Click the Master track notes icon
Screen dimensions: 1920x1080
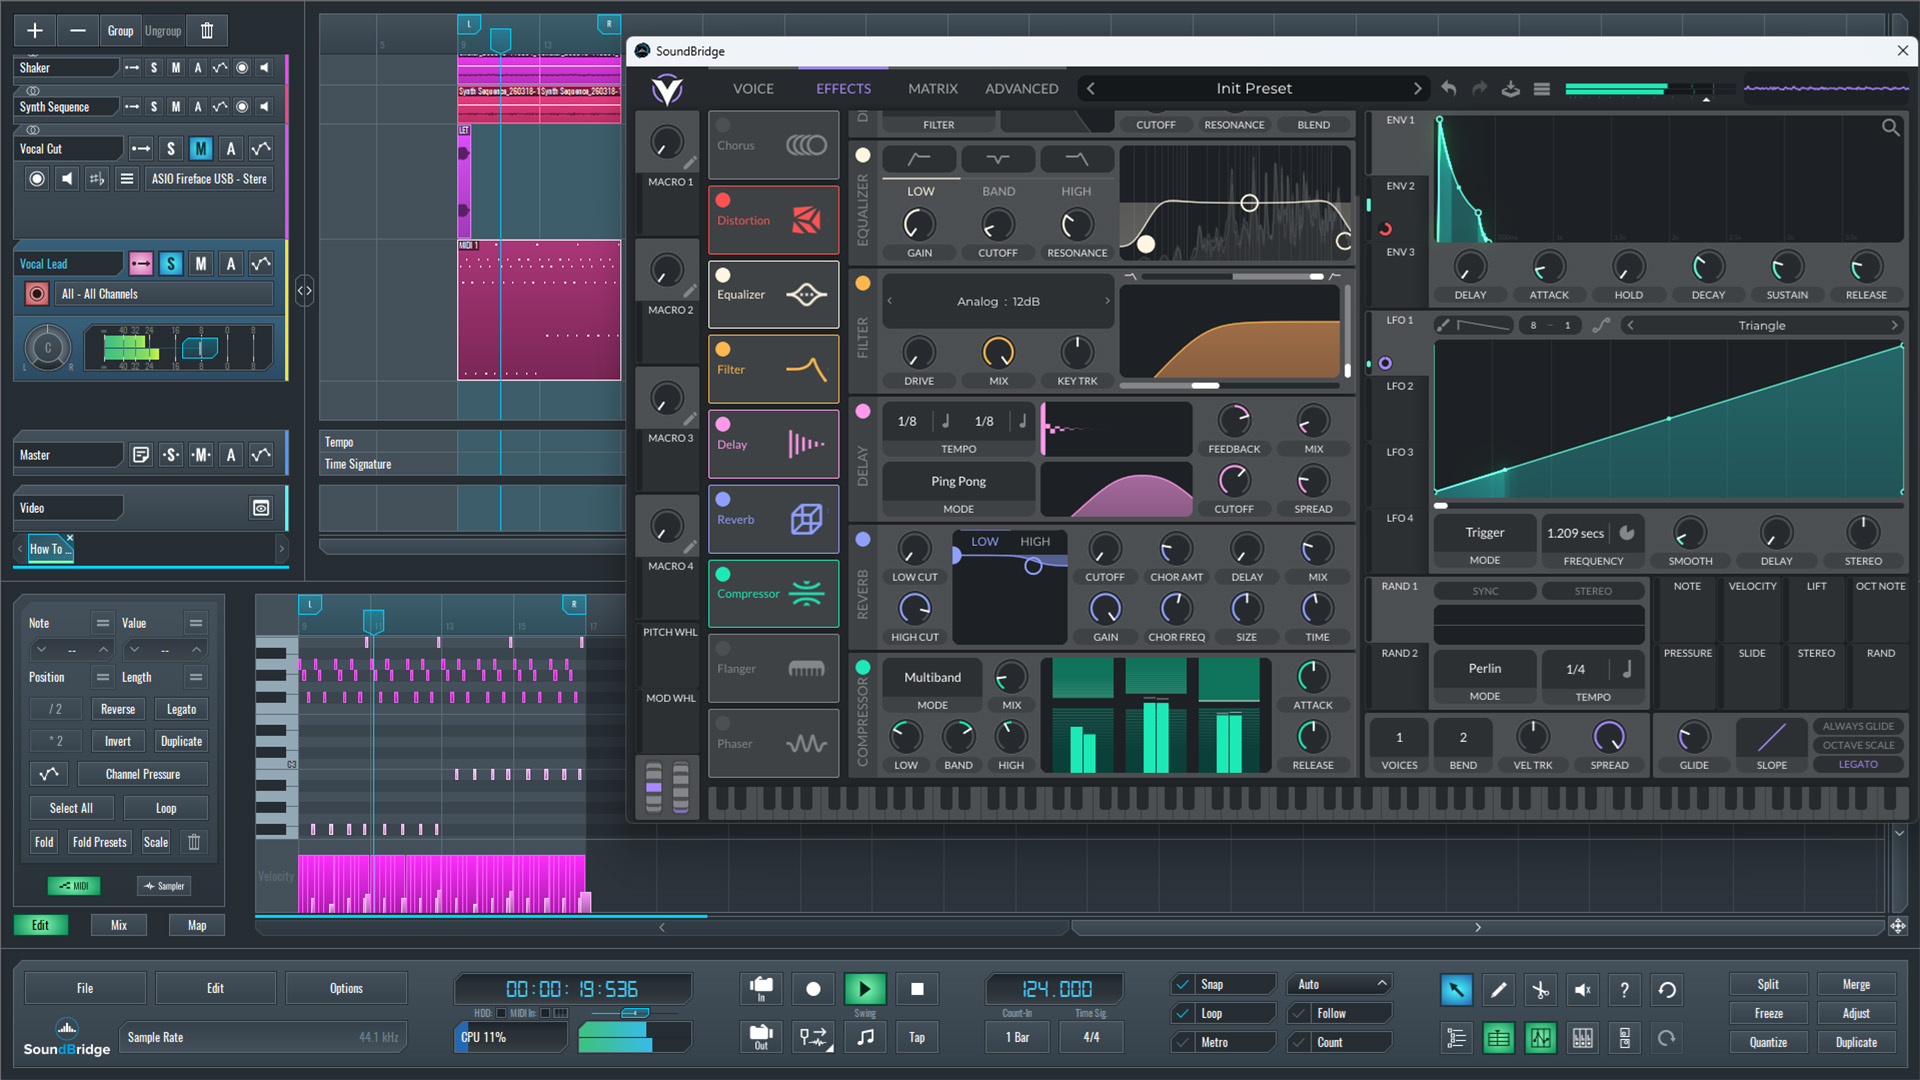[x=141, y=455]
